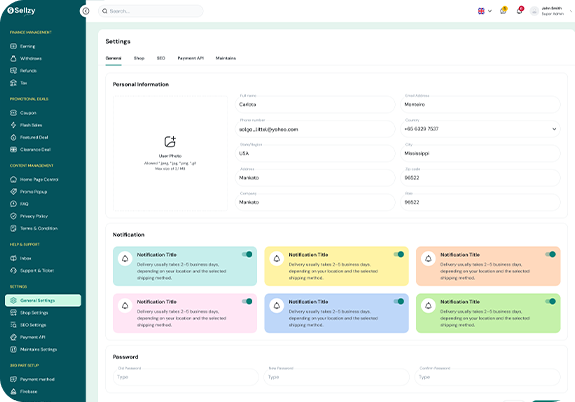Open the FAQ sidebar item

tap(19, 204)
